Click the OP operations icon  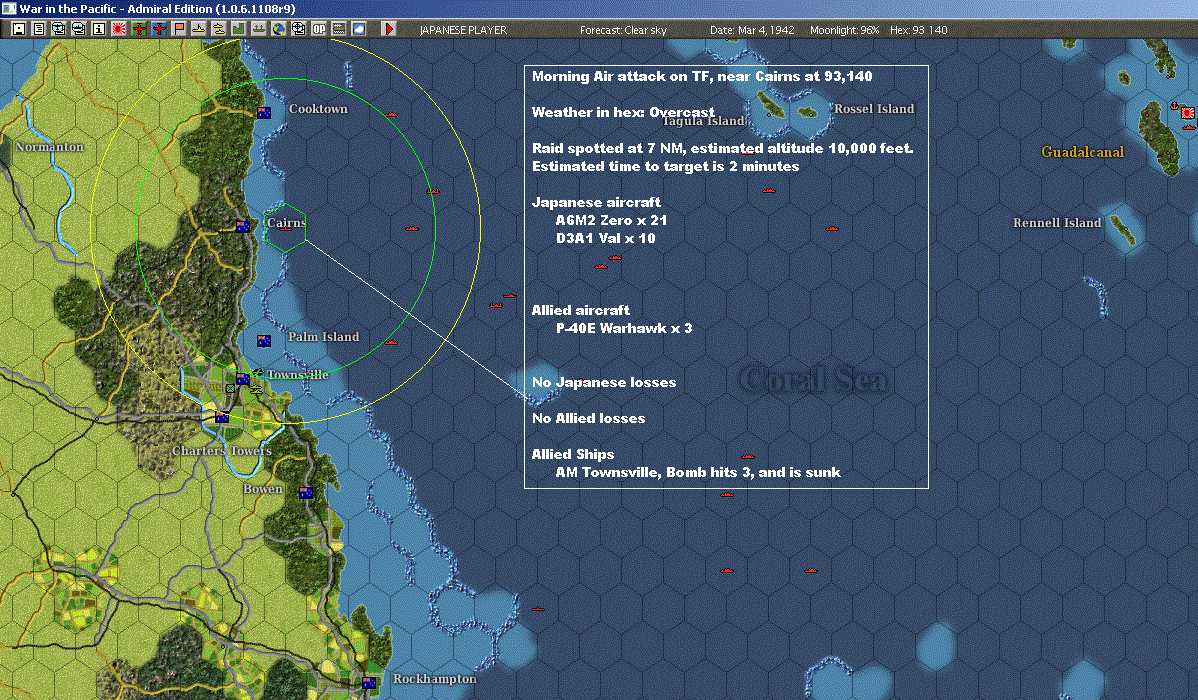(319, 29)
